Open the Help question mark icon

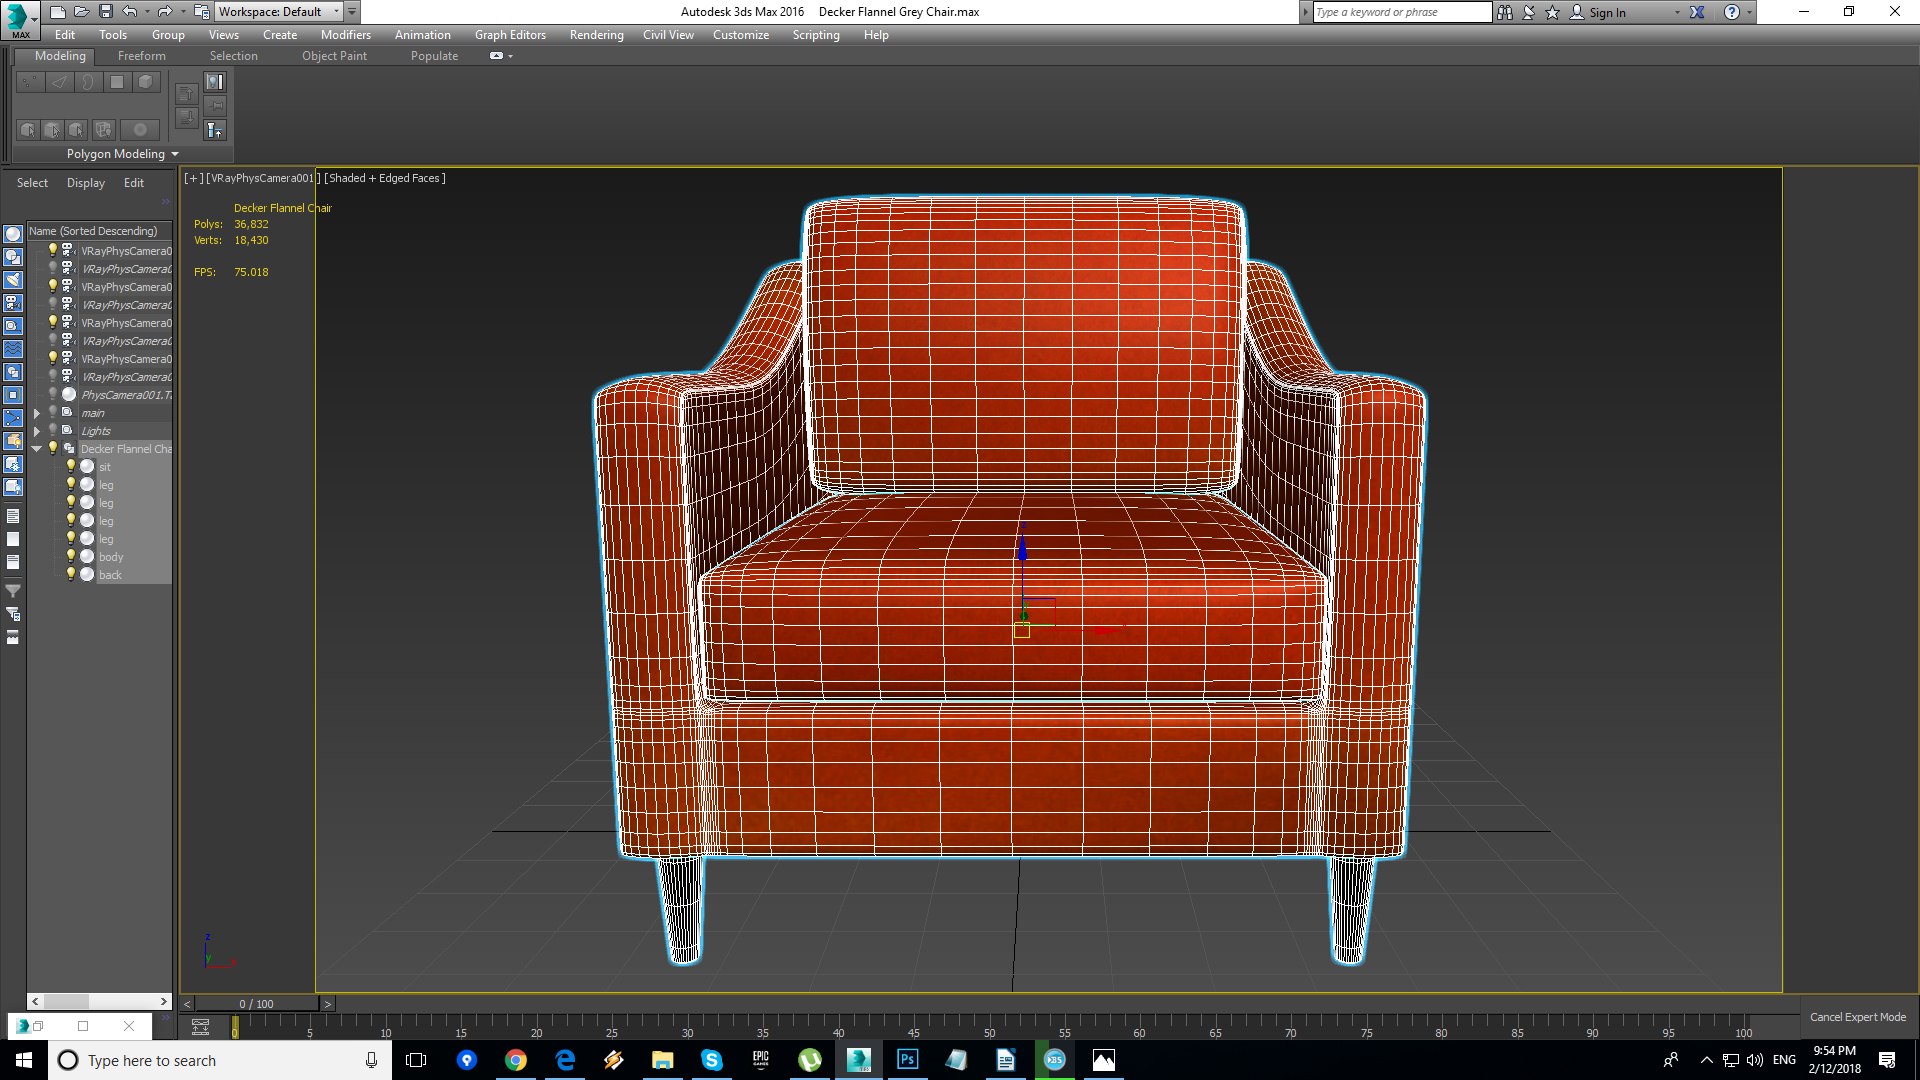click(x=1732, y=12)
